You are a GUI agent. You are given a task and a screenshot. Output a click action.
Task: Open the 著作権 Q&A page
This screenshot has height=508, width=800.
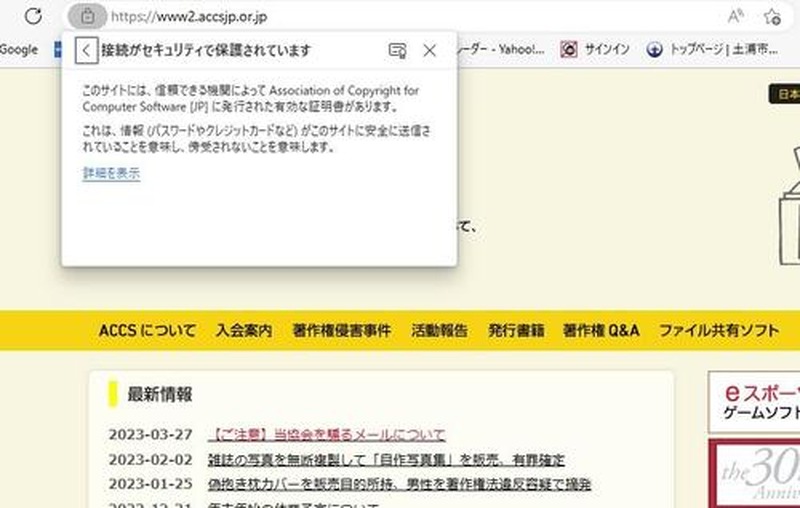[x=600, y=331]
